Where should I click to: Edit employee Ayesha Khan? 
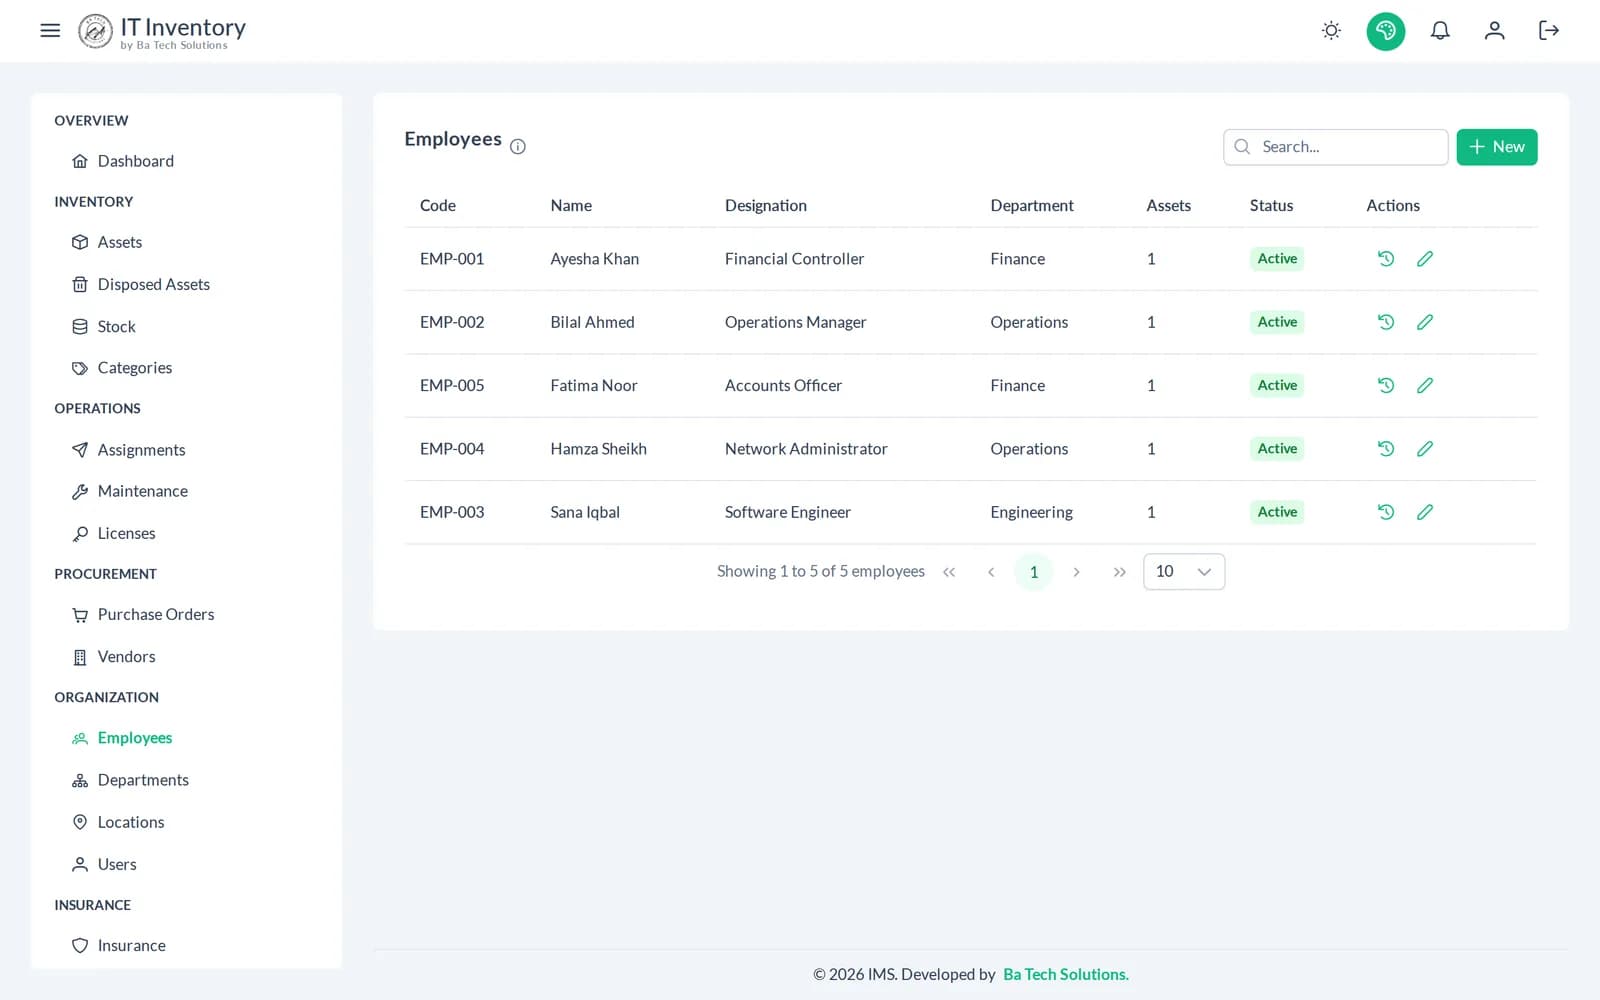point(1425,259)
